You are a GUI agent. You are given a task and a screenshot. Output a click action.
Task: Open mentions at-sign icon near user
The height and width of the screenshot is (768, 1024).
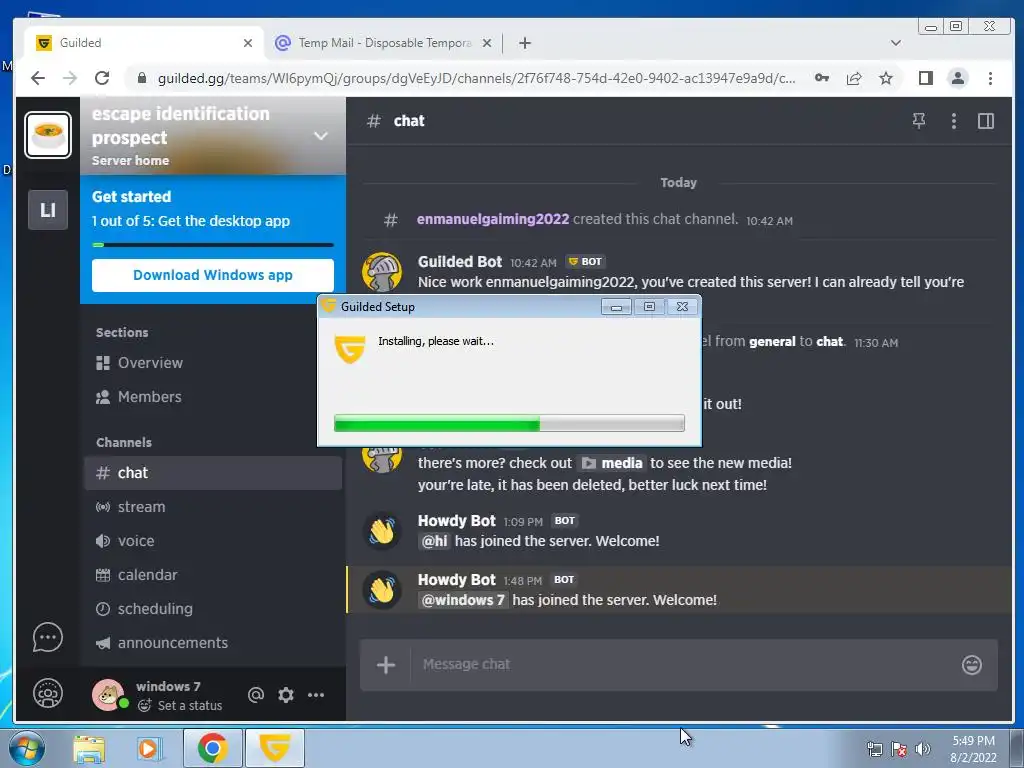(x=256, y=695)
